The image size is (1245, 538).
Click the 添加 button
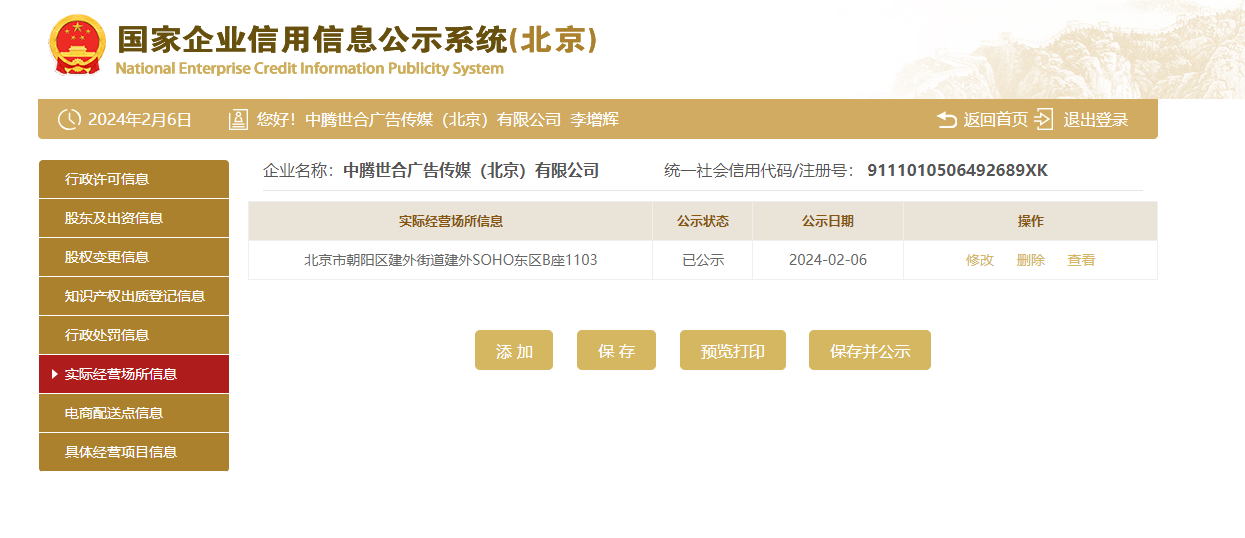coord(514,350)
